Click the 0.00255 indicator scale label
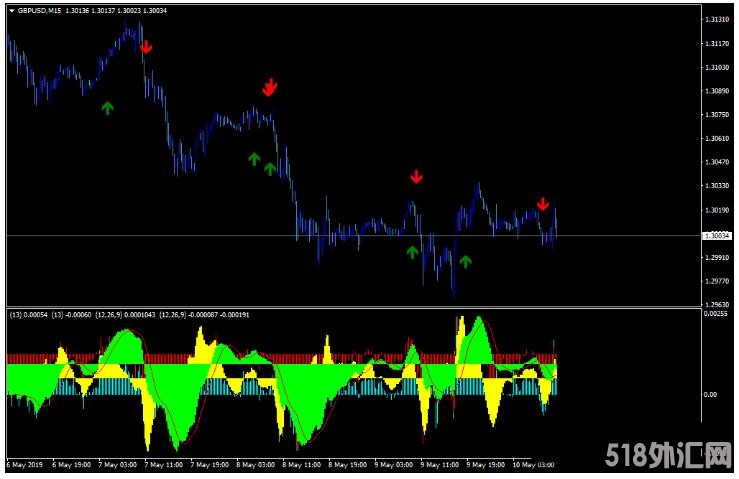 pos(715,314)
